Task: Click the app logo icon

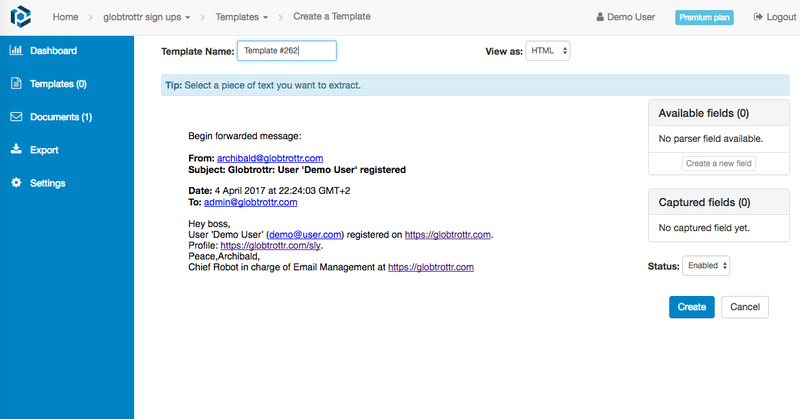Action: pyautogui.click(x=20, y=16)
